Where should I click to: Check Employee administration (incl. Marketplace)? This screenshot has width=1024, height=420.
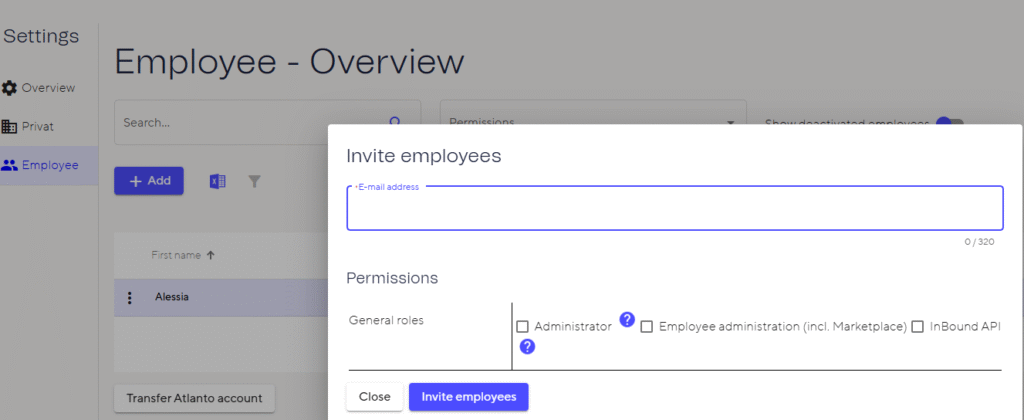(647, 327)
